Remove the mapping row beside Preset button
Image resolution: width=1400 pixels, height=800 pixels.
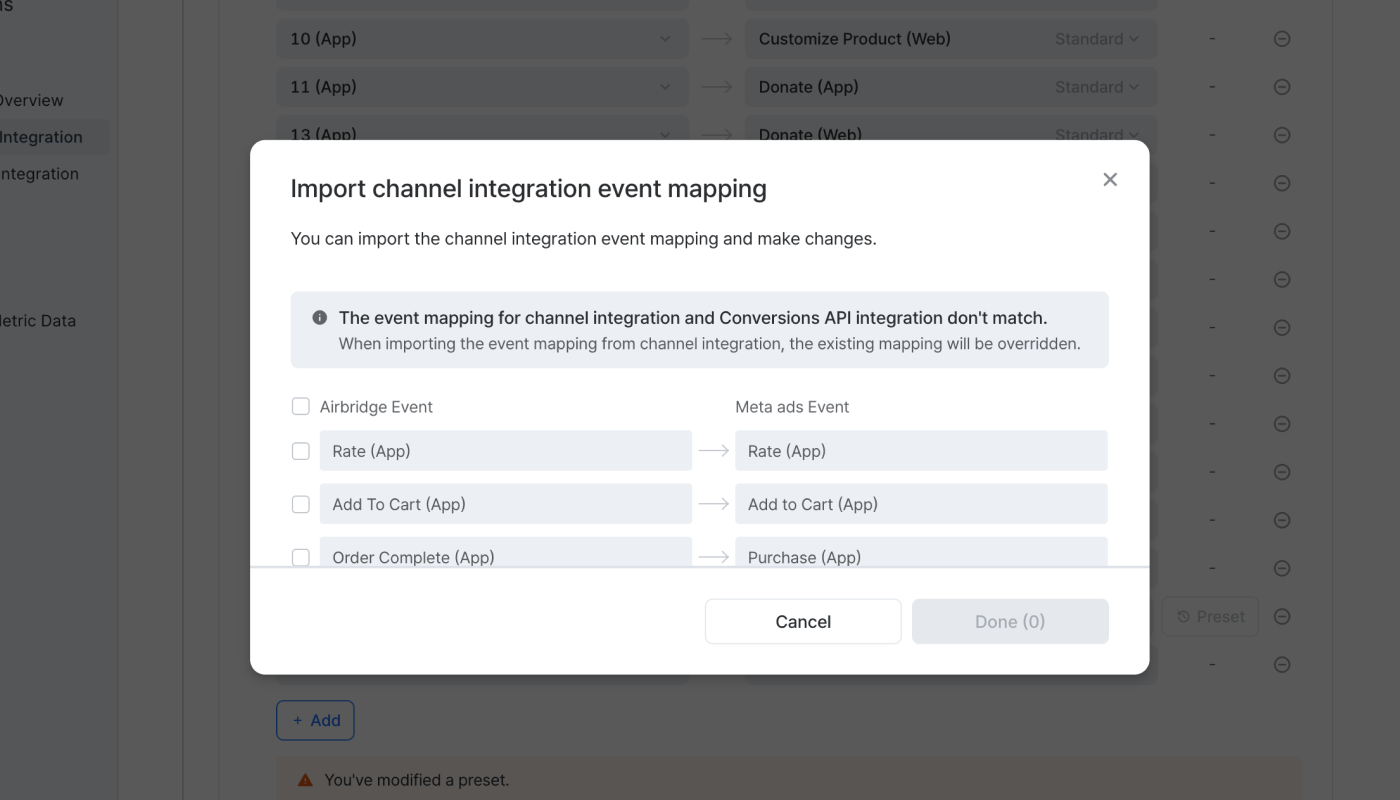(1282, 617)
